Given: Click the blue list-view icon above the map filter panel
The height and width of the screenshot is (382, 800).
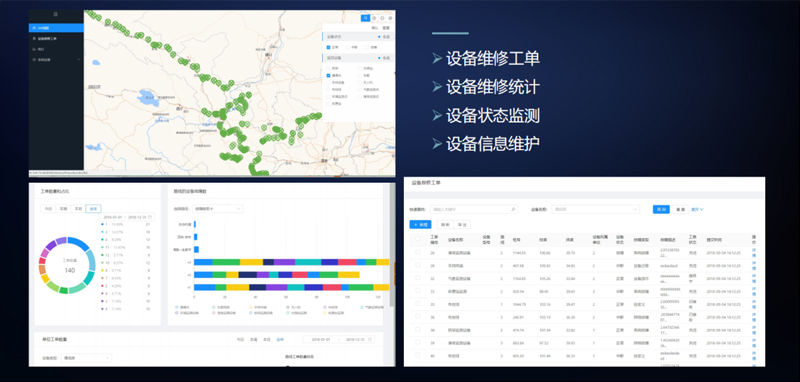Looking at the screenshot, I should [365, 18].
